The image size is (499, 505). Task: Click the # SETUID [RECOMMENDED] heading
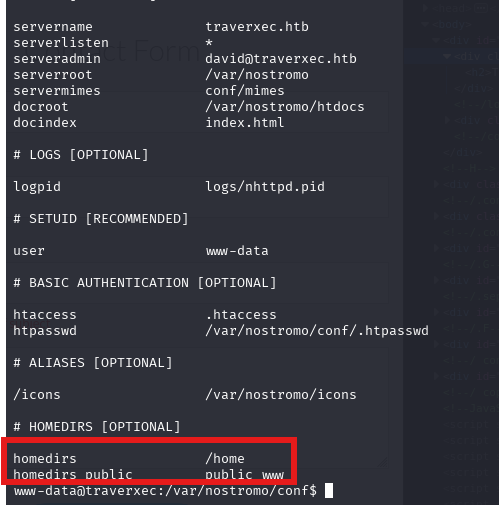click(x=101, y=219)
